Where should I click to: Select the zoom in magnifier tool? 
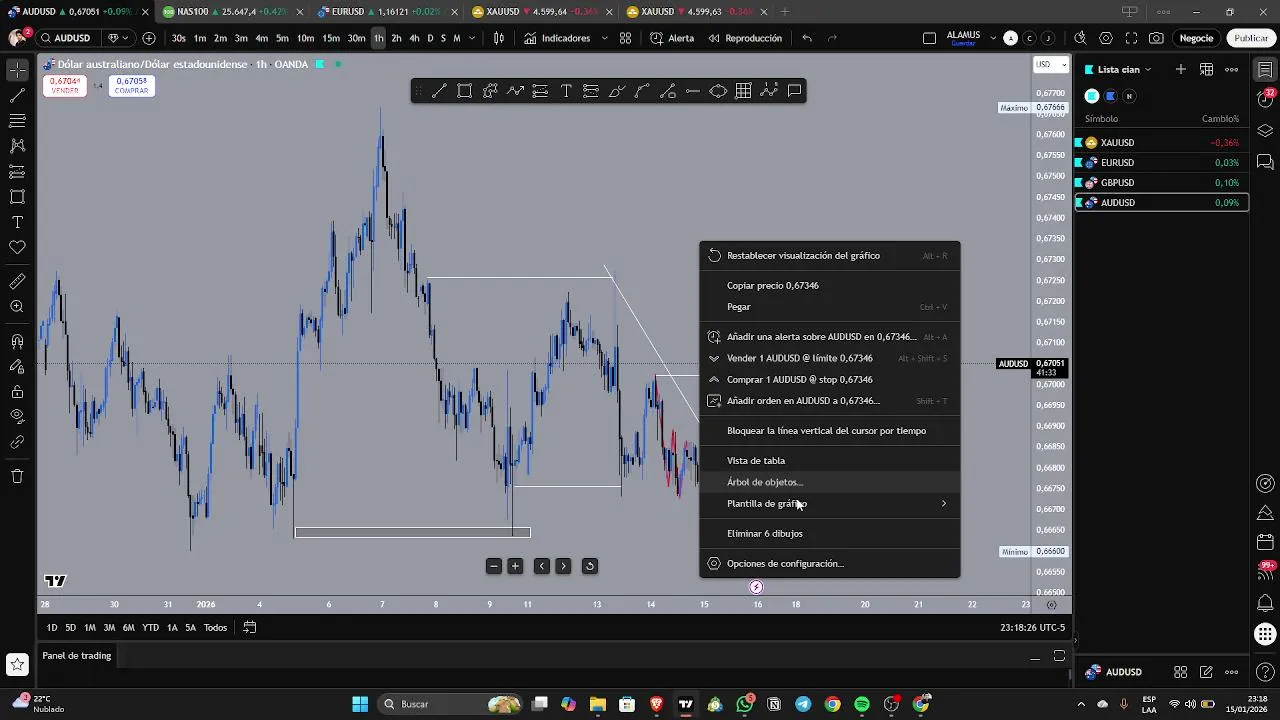17,307
